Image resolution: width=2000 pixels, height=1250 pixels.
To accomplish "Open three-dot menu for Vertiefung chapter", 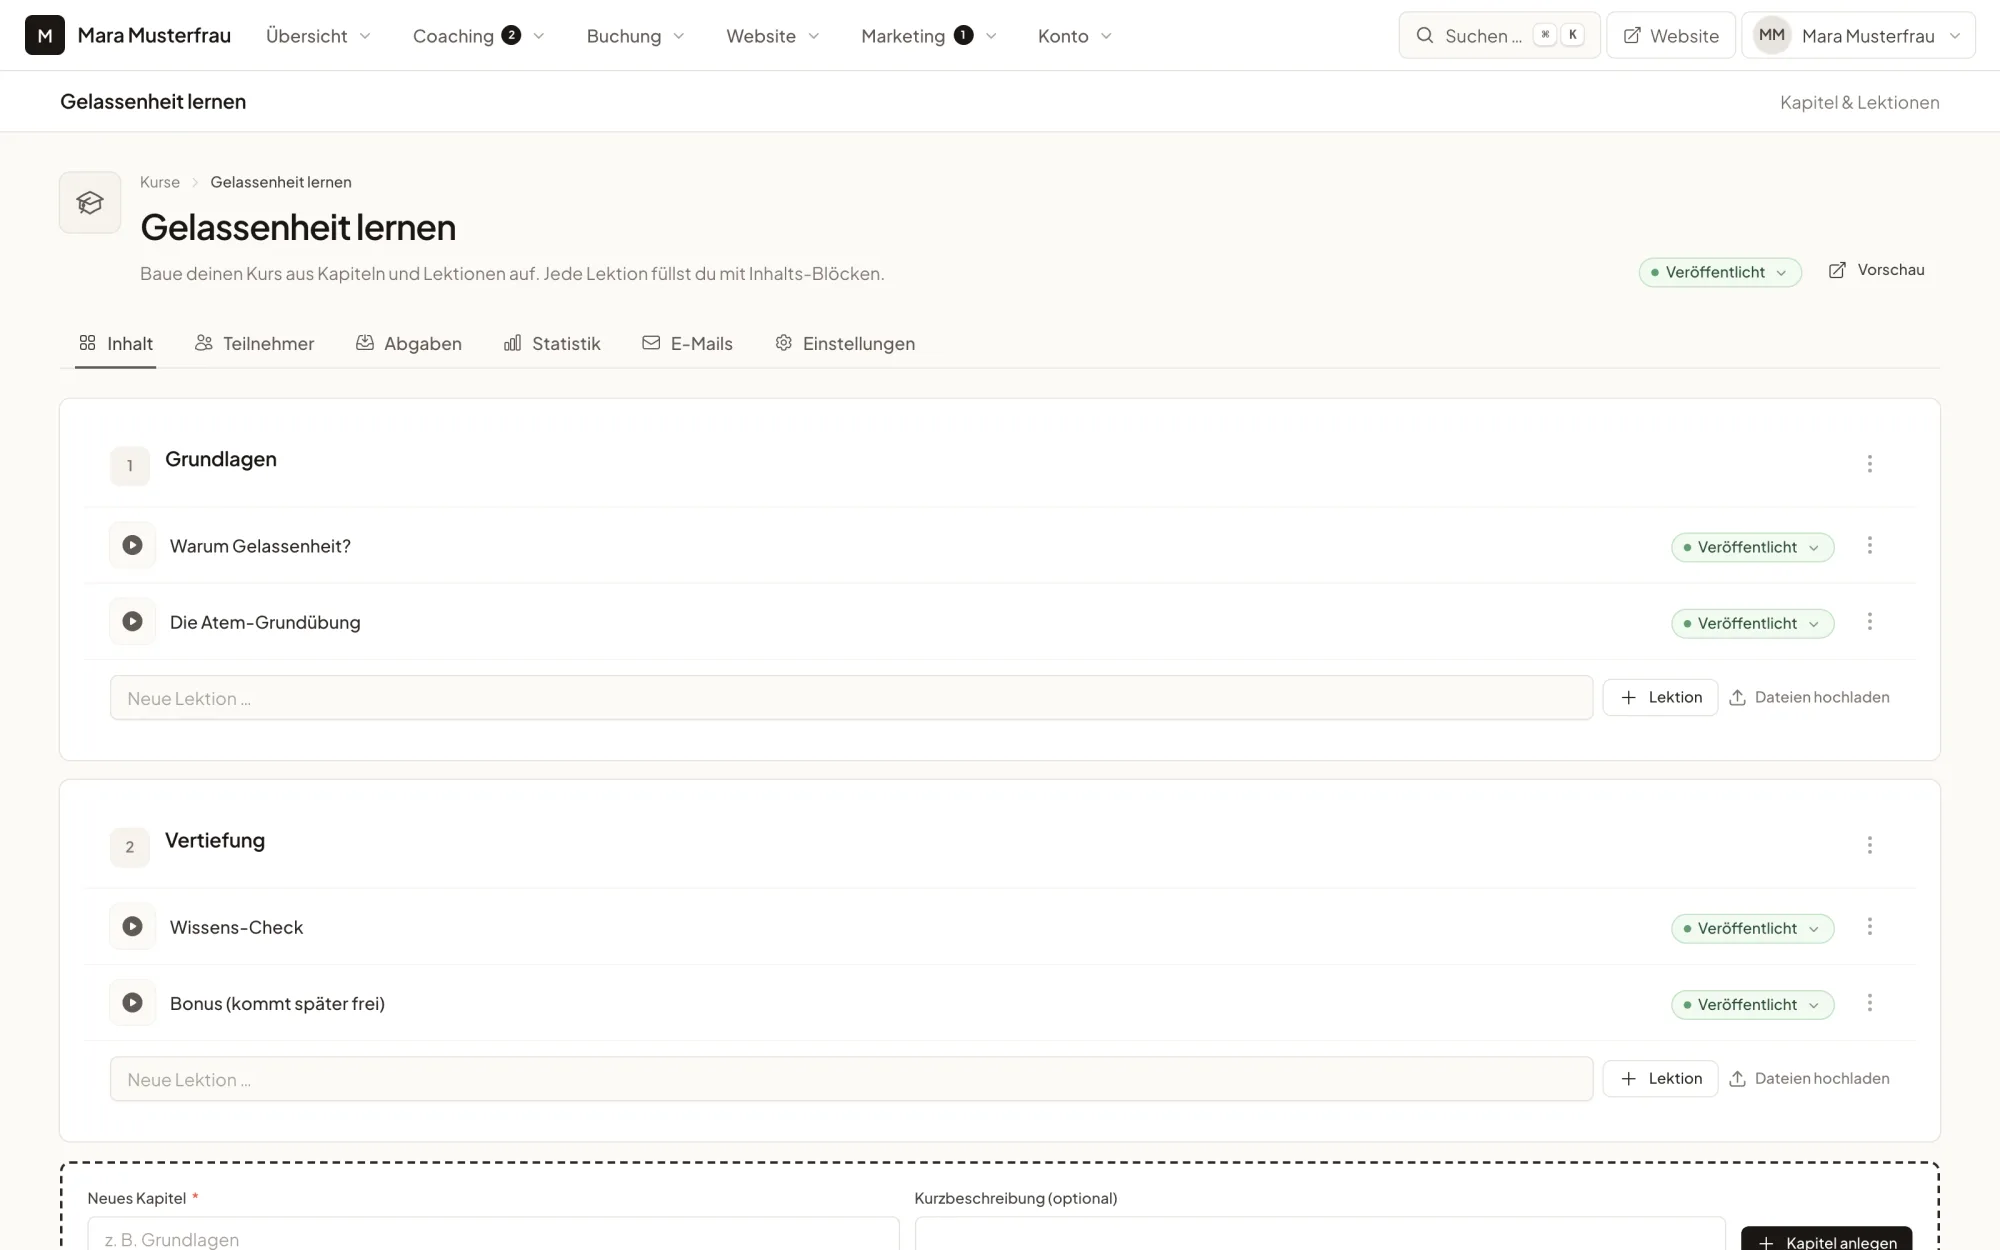I will tap(1869, 845).
